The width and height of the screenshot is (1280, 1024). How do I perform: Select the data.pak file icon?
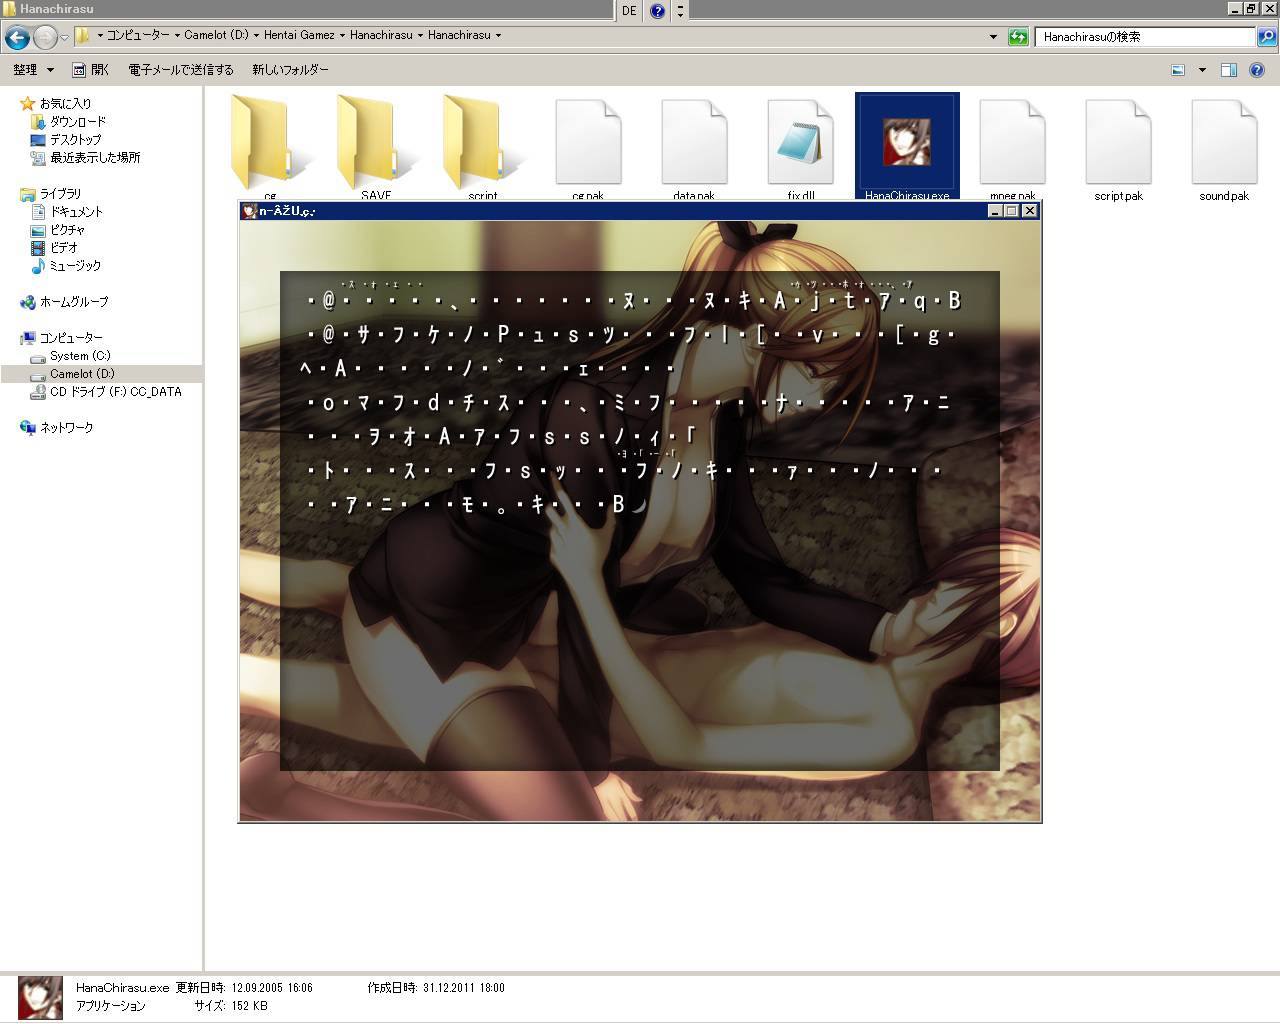click(694, 141)
